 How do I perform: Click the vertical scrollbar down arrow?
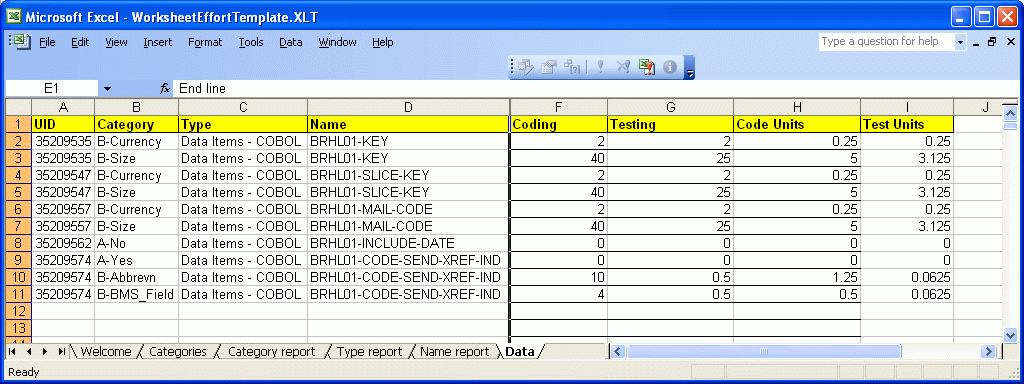[x=1010, y=335]
